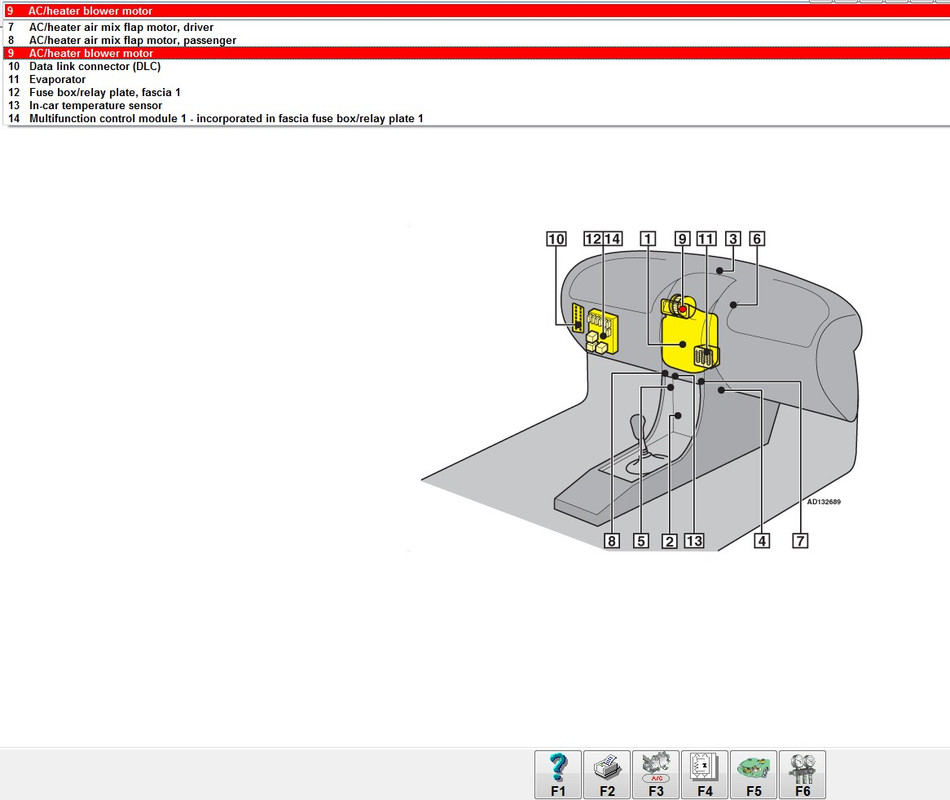Select 'In-car temperature sensor' list entry

coord(475,105)
